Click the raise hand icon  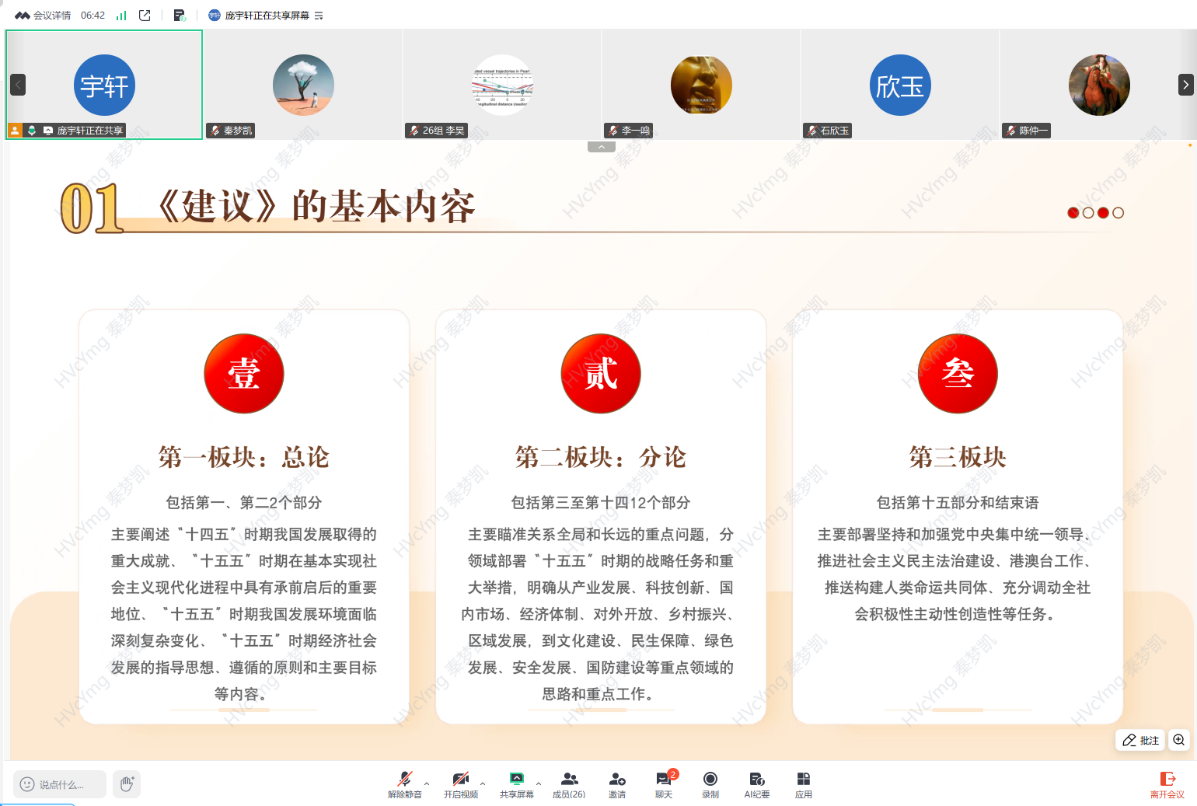pos(126,784)
